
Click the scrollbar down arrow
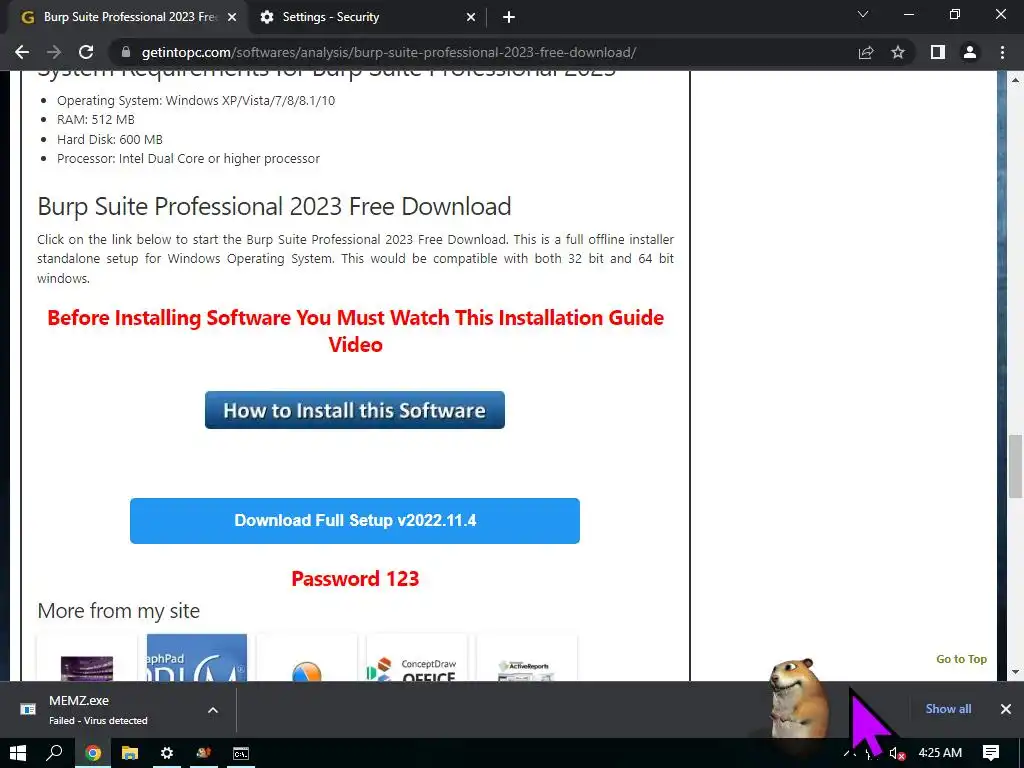pos(1016,671)
